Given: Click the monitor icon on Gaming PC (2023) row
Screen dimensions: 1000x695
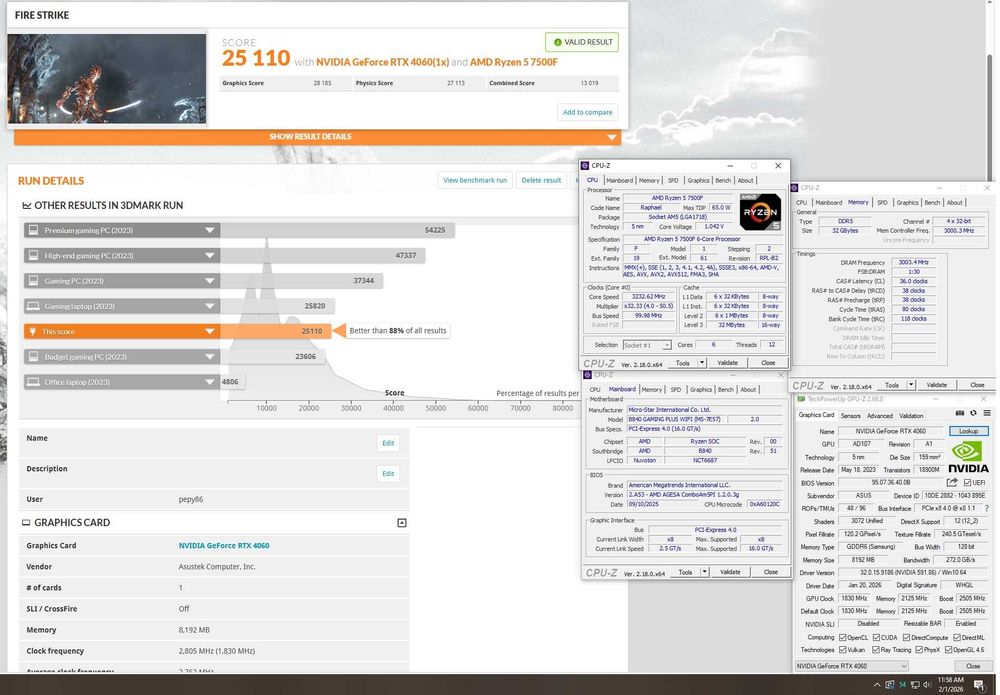Looking at the screenshot, I should click(33, 281).
